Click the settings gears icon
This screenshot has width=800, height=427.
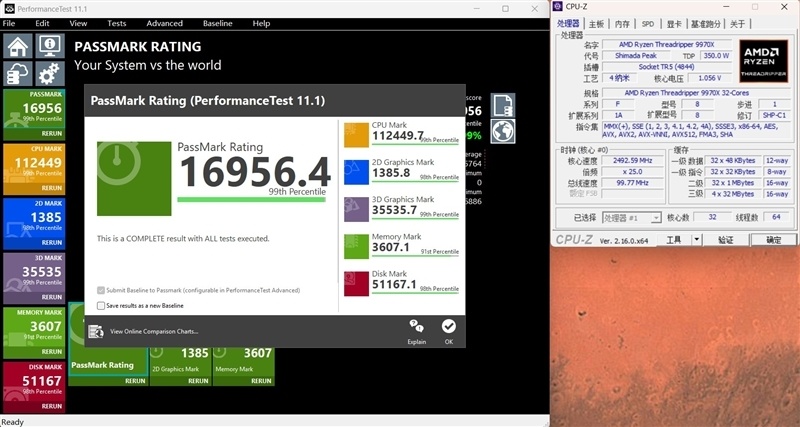pos(50,74)
